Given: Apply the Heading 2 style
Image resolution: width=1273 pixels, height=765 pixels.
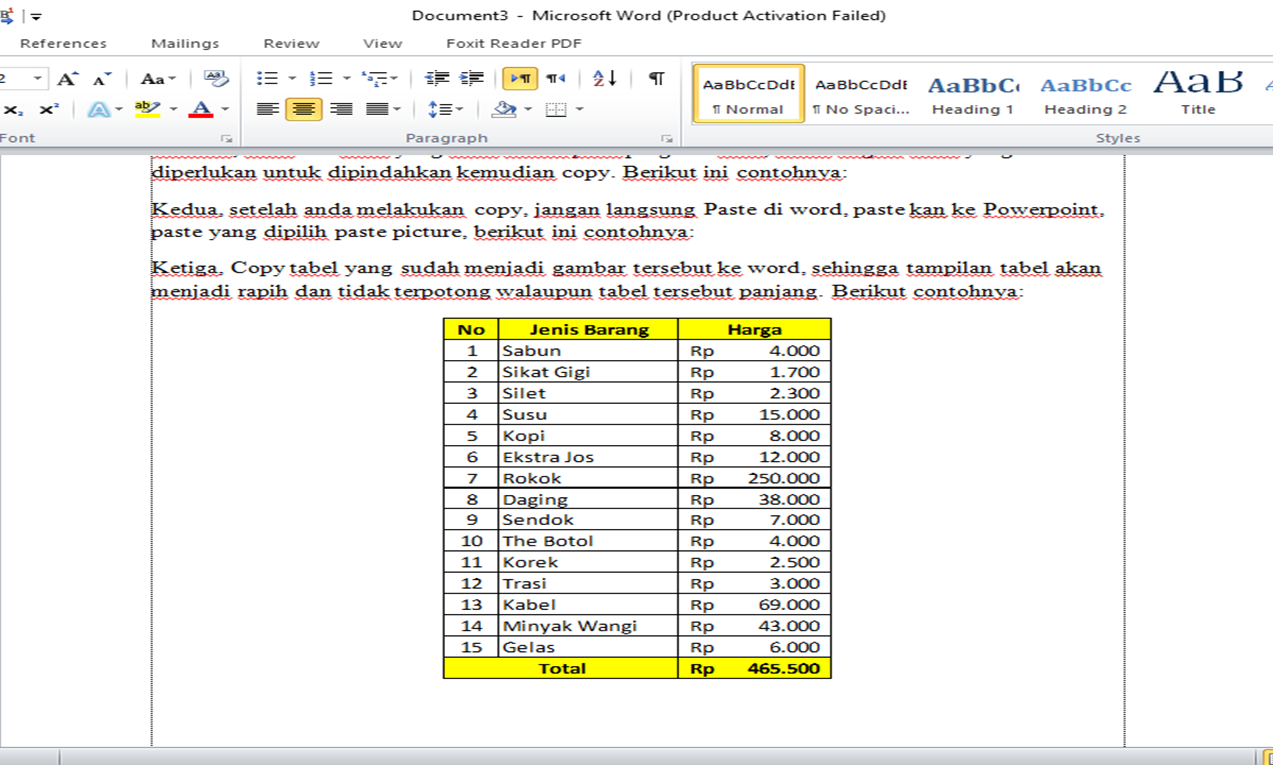Looking at the screenshot, I should (x=1085, y=94).
